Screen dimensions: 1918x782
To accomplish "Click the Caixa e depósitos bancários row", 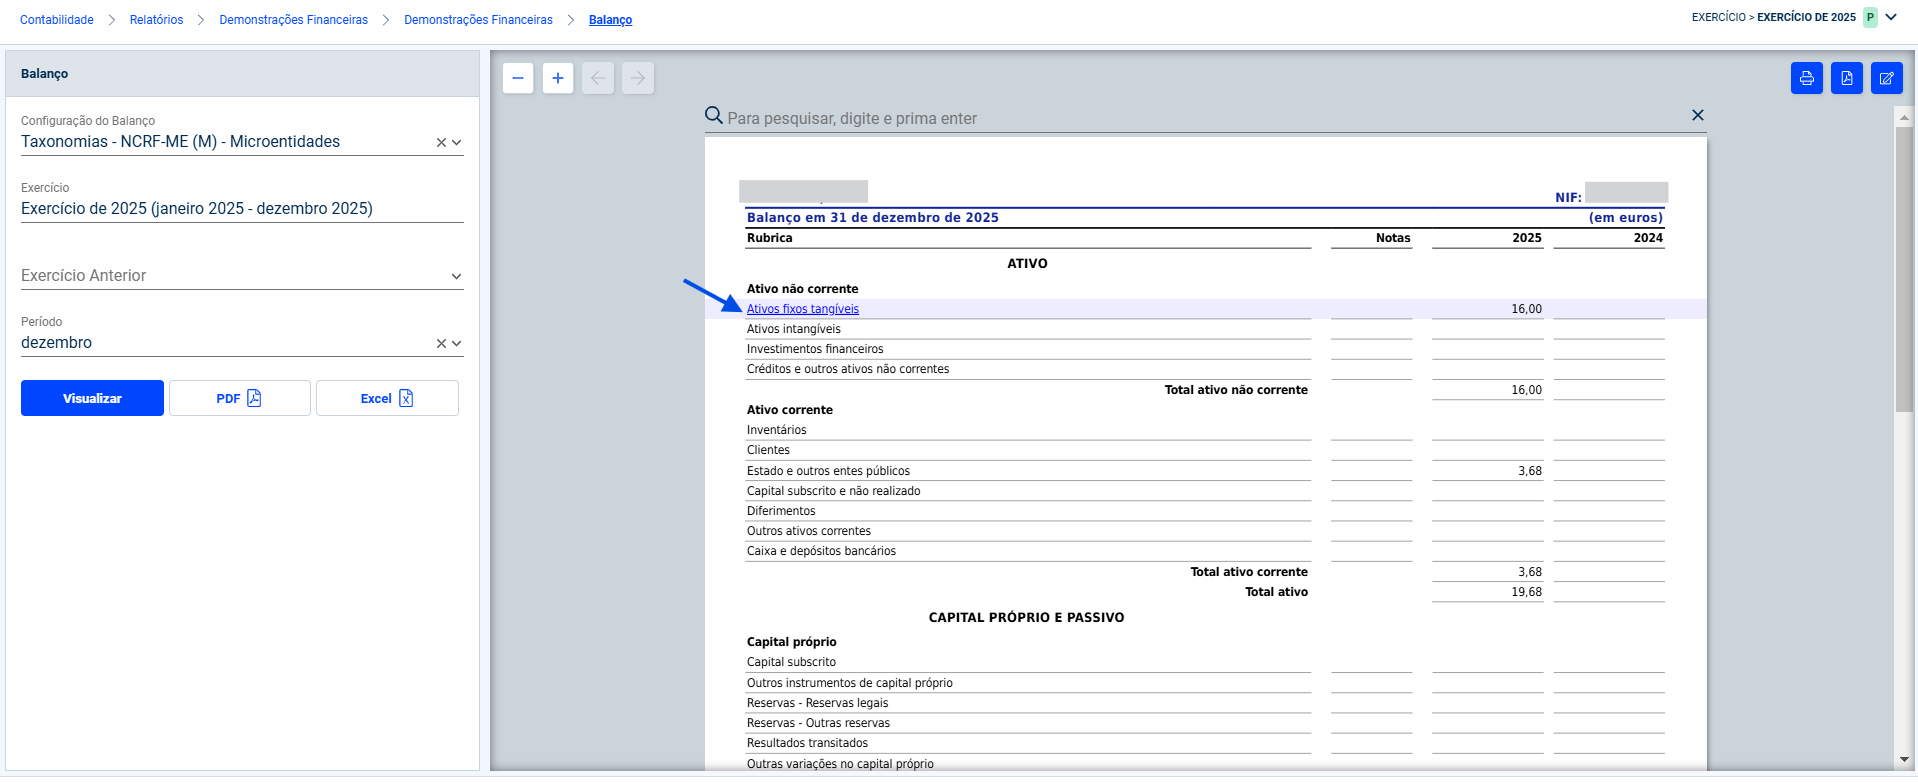I will (1205, 551).
